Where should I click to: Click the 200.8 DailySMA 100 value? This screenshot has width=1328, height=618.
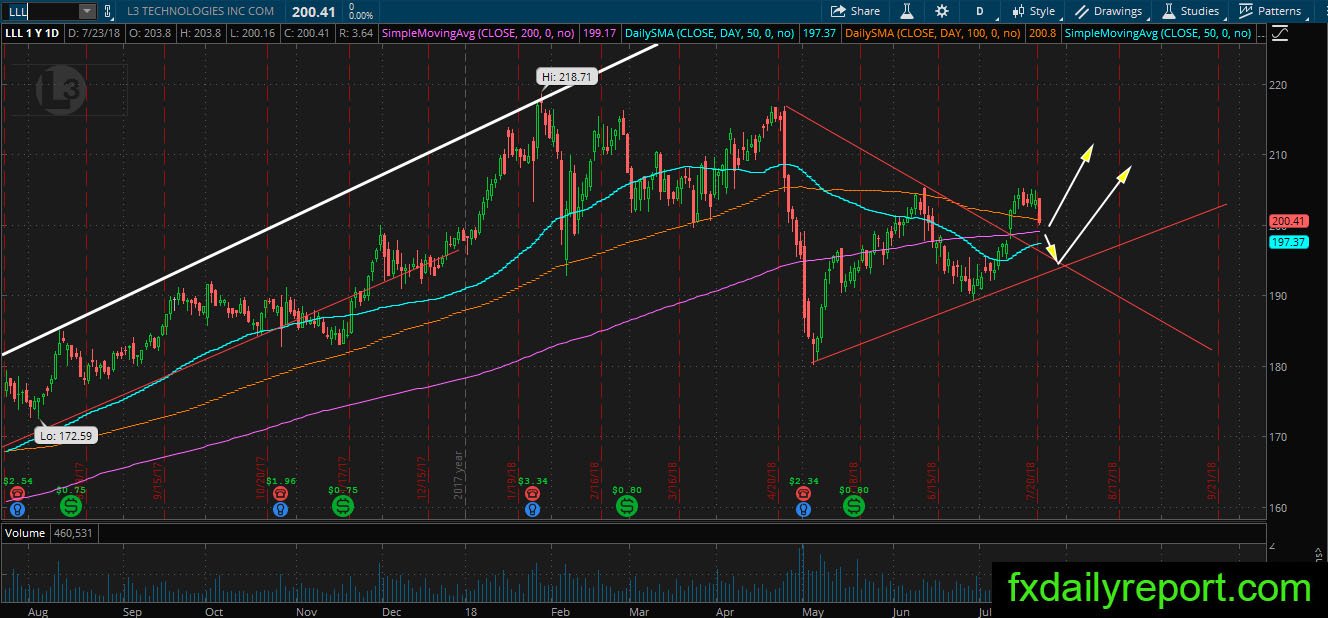[x=1043, y=33]
